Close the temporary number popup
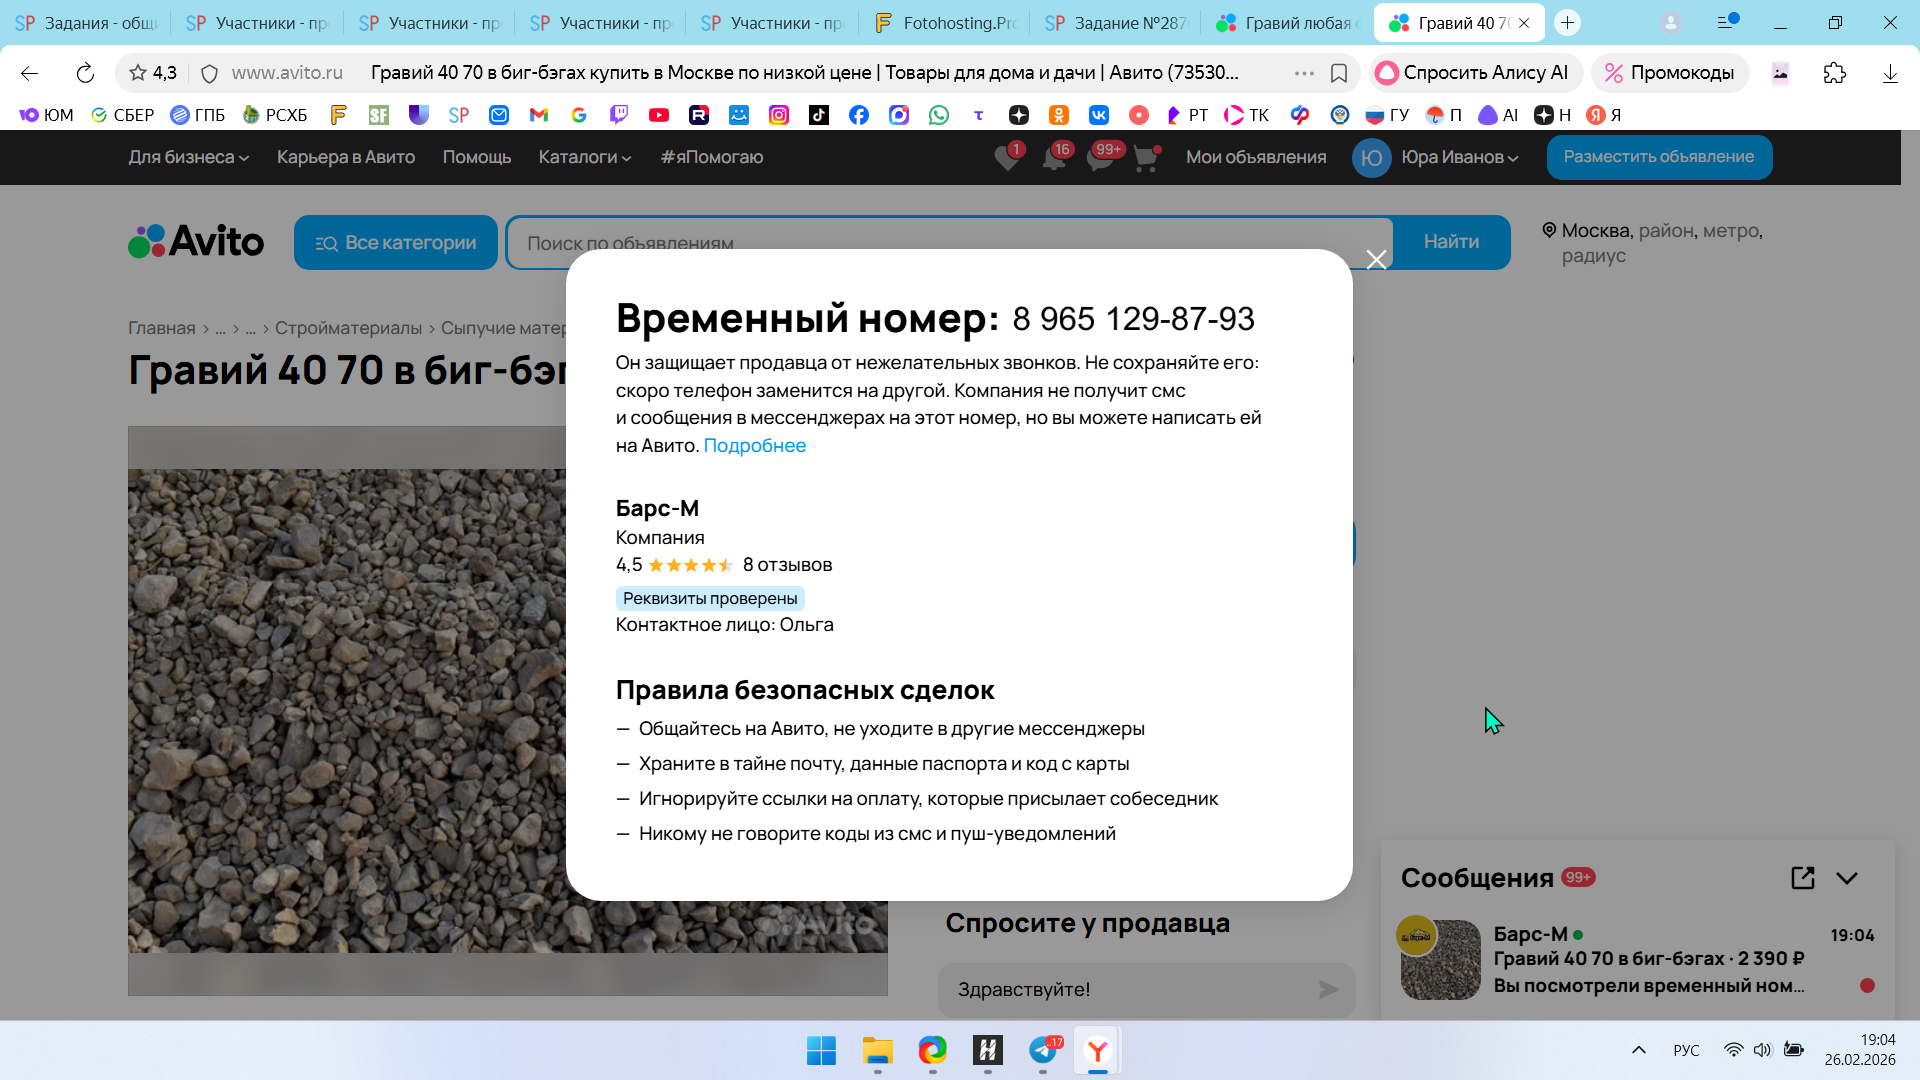This screenshot has height=1080, width=1920. click(x=1376, y=260)
